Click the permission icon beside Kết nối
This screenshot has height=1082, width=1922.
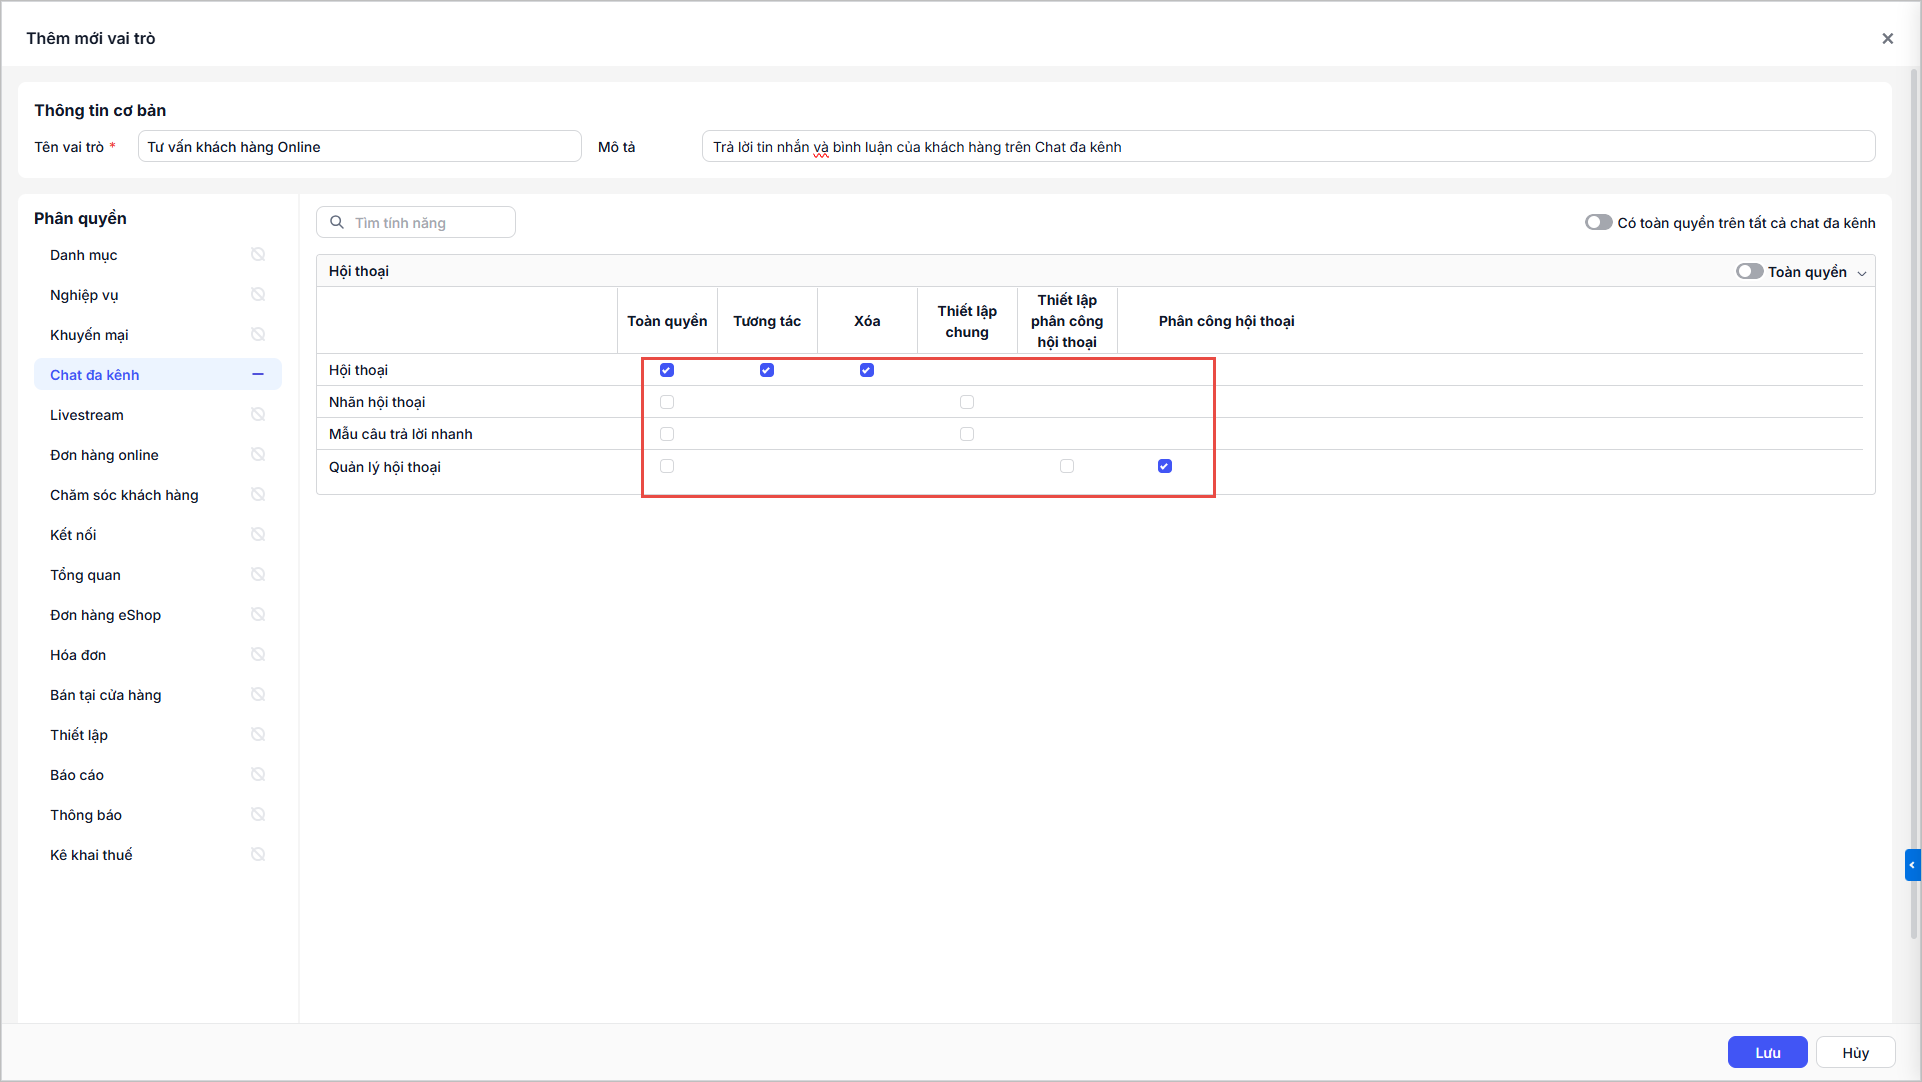258,535
